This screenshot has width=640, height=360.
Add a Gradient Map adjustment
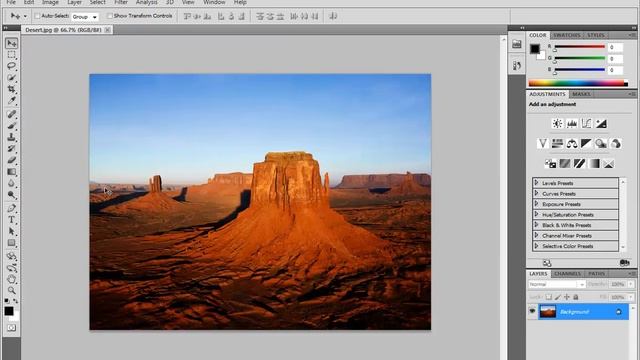(x=594, y=164)
